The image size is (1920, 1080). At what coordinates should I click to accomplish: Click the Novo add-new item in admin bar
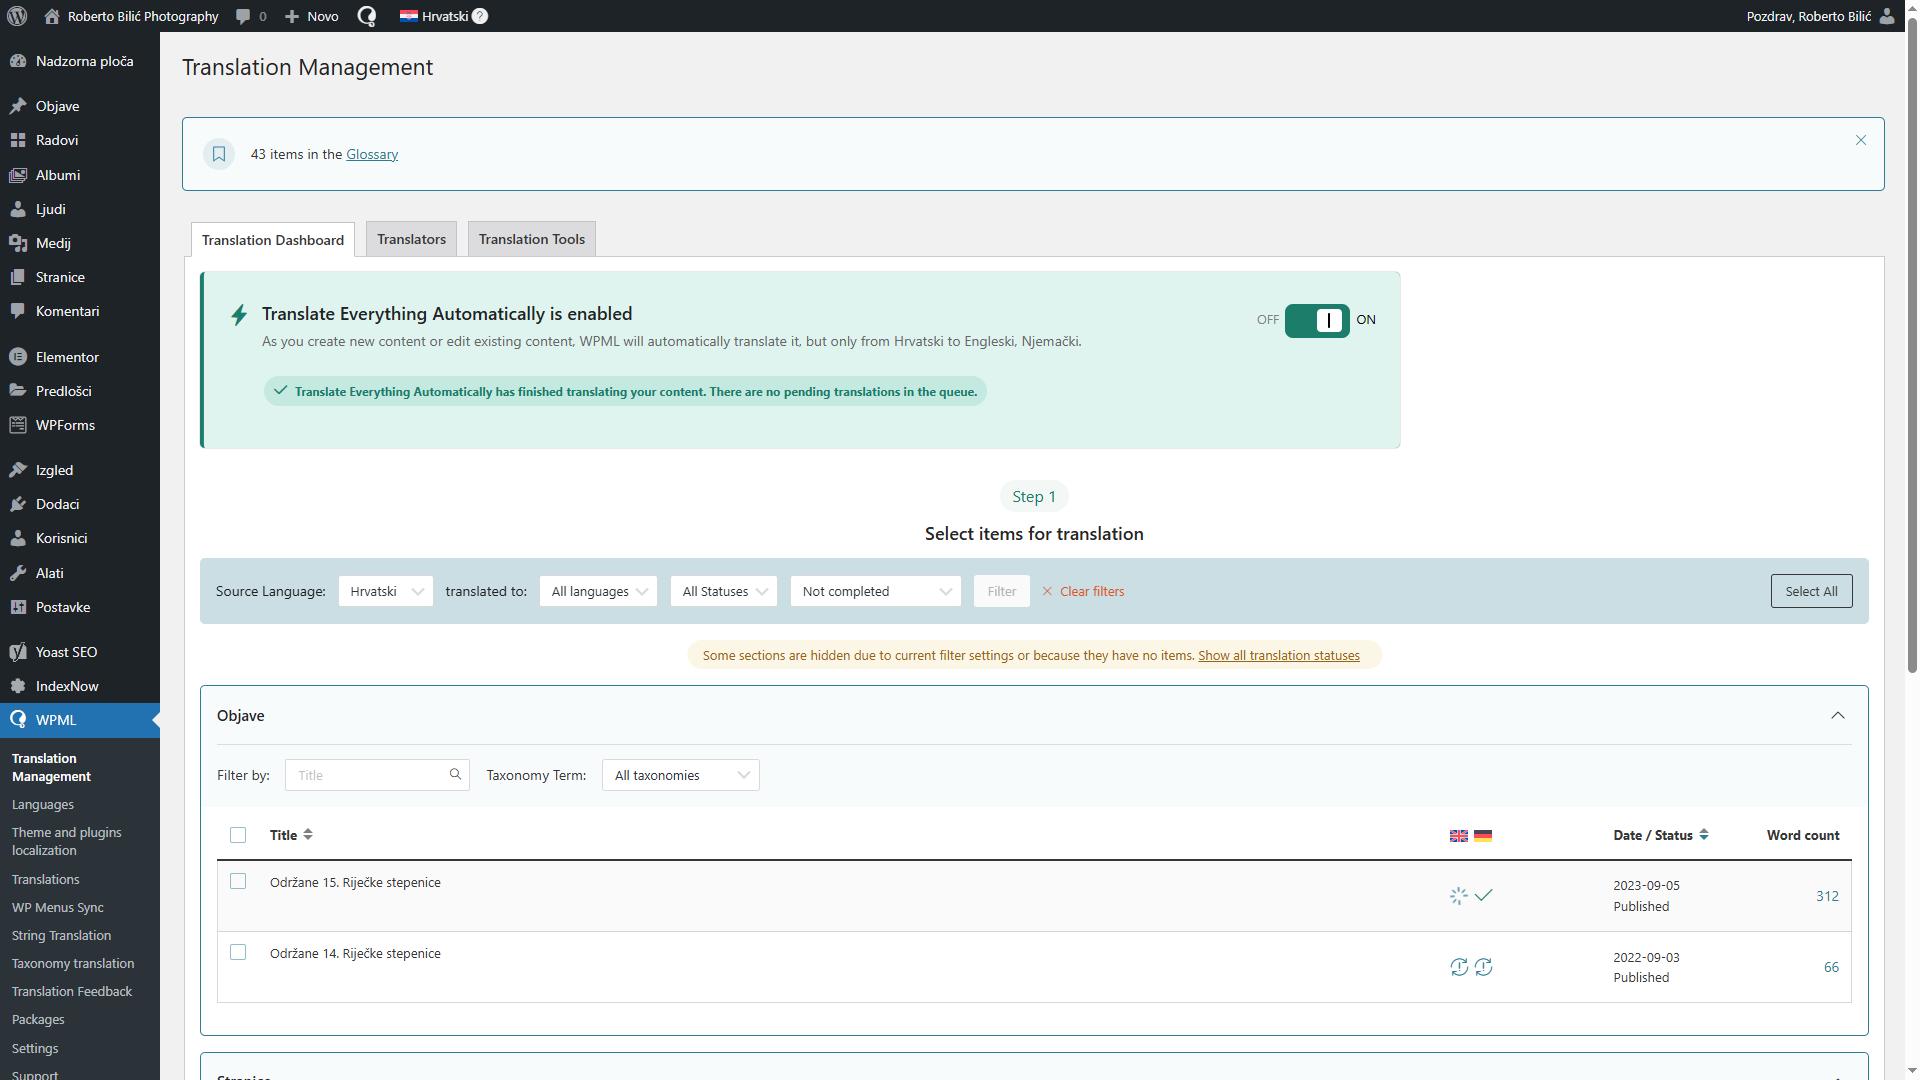click(312, 16)
